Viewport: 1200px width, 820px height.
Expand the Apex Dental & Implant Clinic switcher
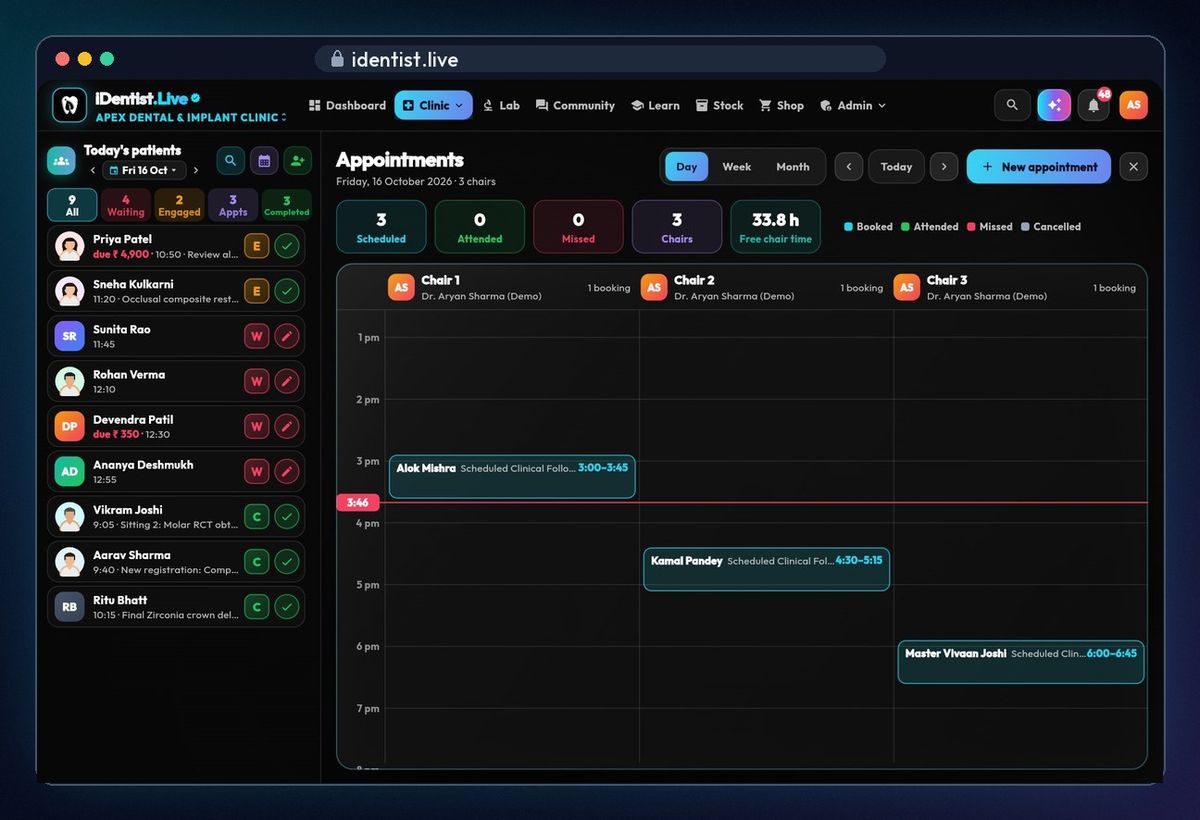(191, 117)
